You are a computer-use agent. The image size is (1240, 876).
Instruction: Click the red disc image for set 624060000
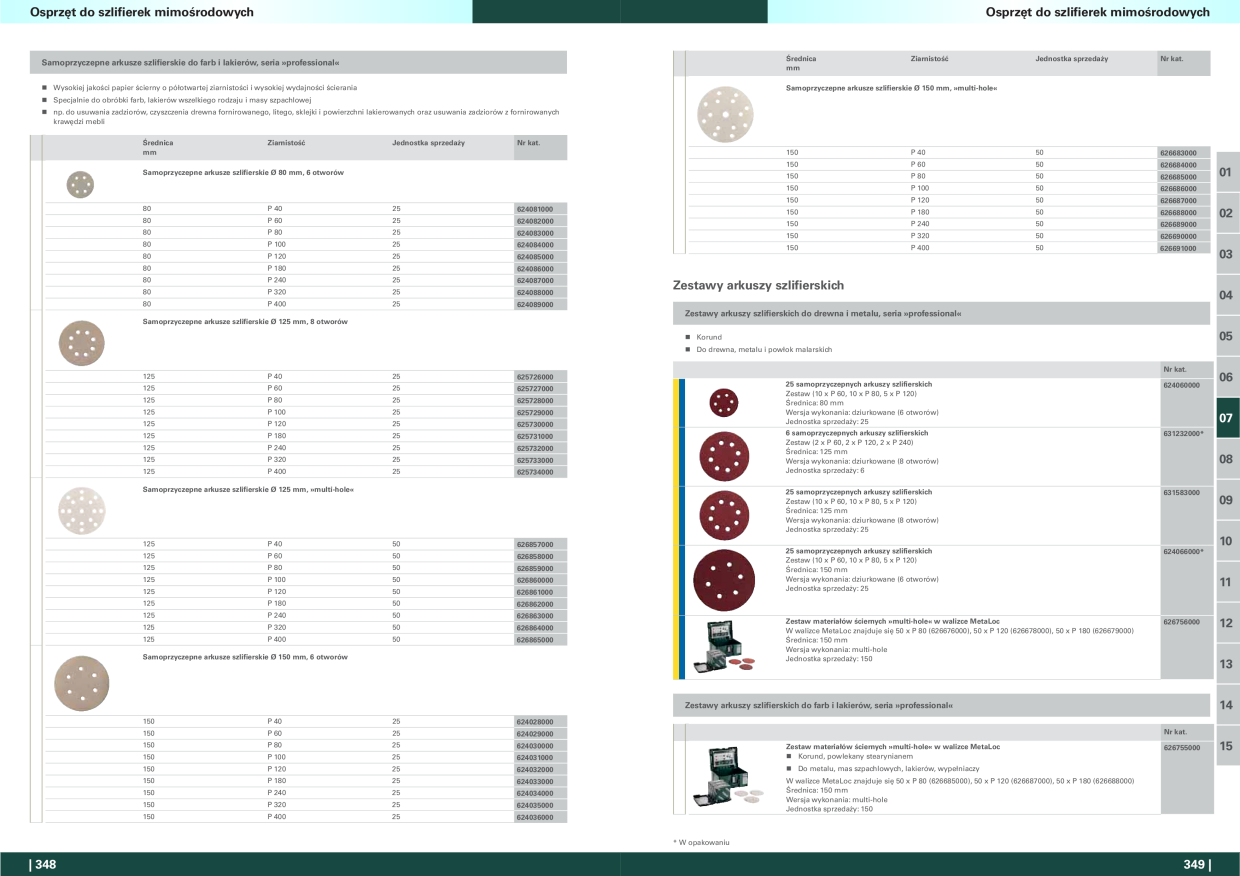pyautogui.click(x=723, y=403)
